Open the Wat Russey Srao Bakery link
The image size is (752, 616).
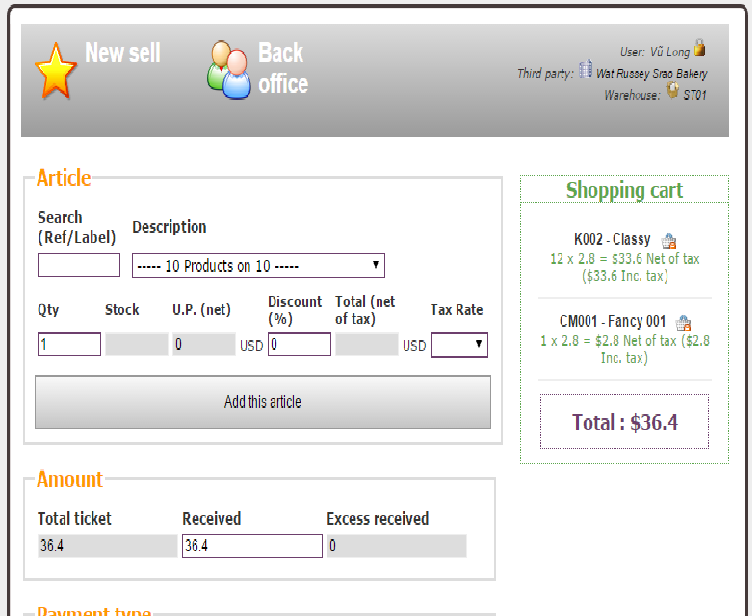(x=651, y=73)
